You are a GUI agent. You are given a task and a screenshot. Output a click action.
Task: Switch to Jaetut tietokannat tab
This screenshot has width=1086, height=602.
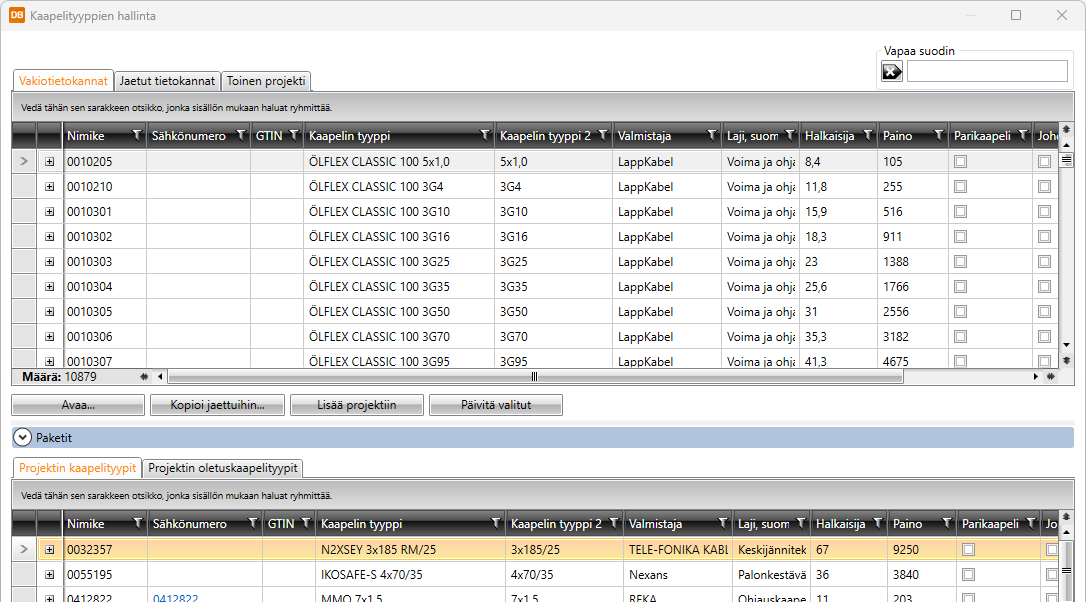[x=167, y=81]
